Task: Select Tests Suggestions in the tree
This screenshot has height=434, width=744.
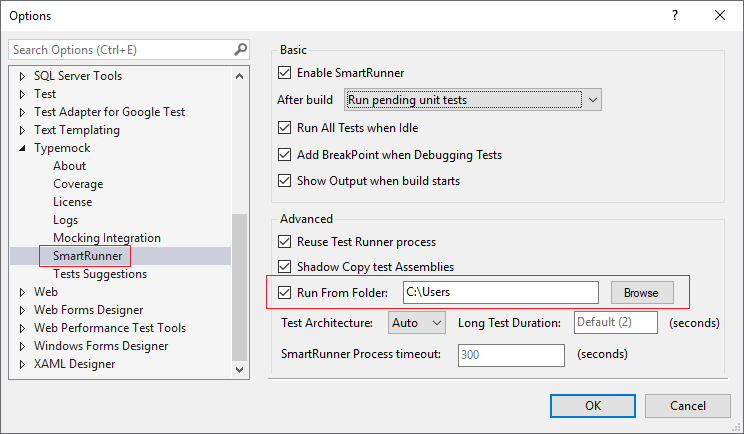Action: (x=100, y=274)
